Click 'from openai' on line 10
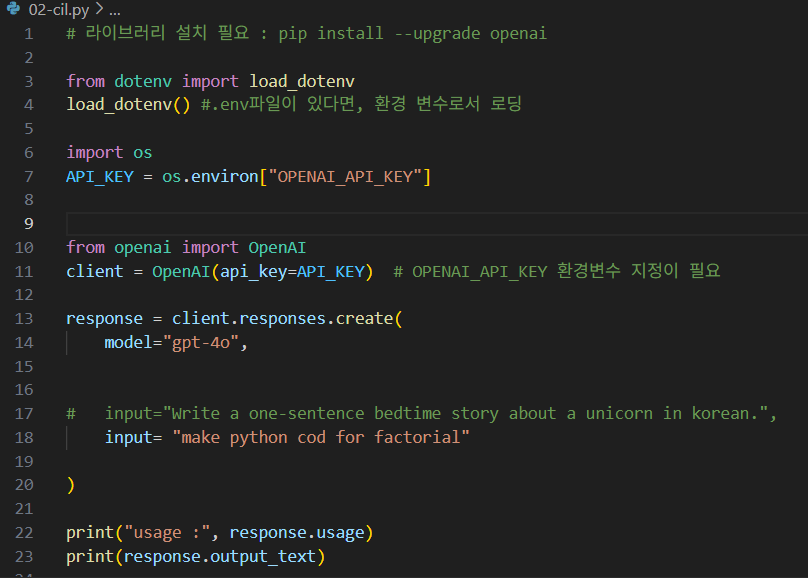The height and width of the screenshot is (578, 808). pyautogui.click(x=119, y=248)
